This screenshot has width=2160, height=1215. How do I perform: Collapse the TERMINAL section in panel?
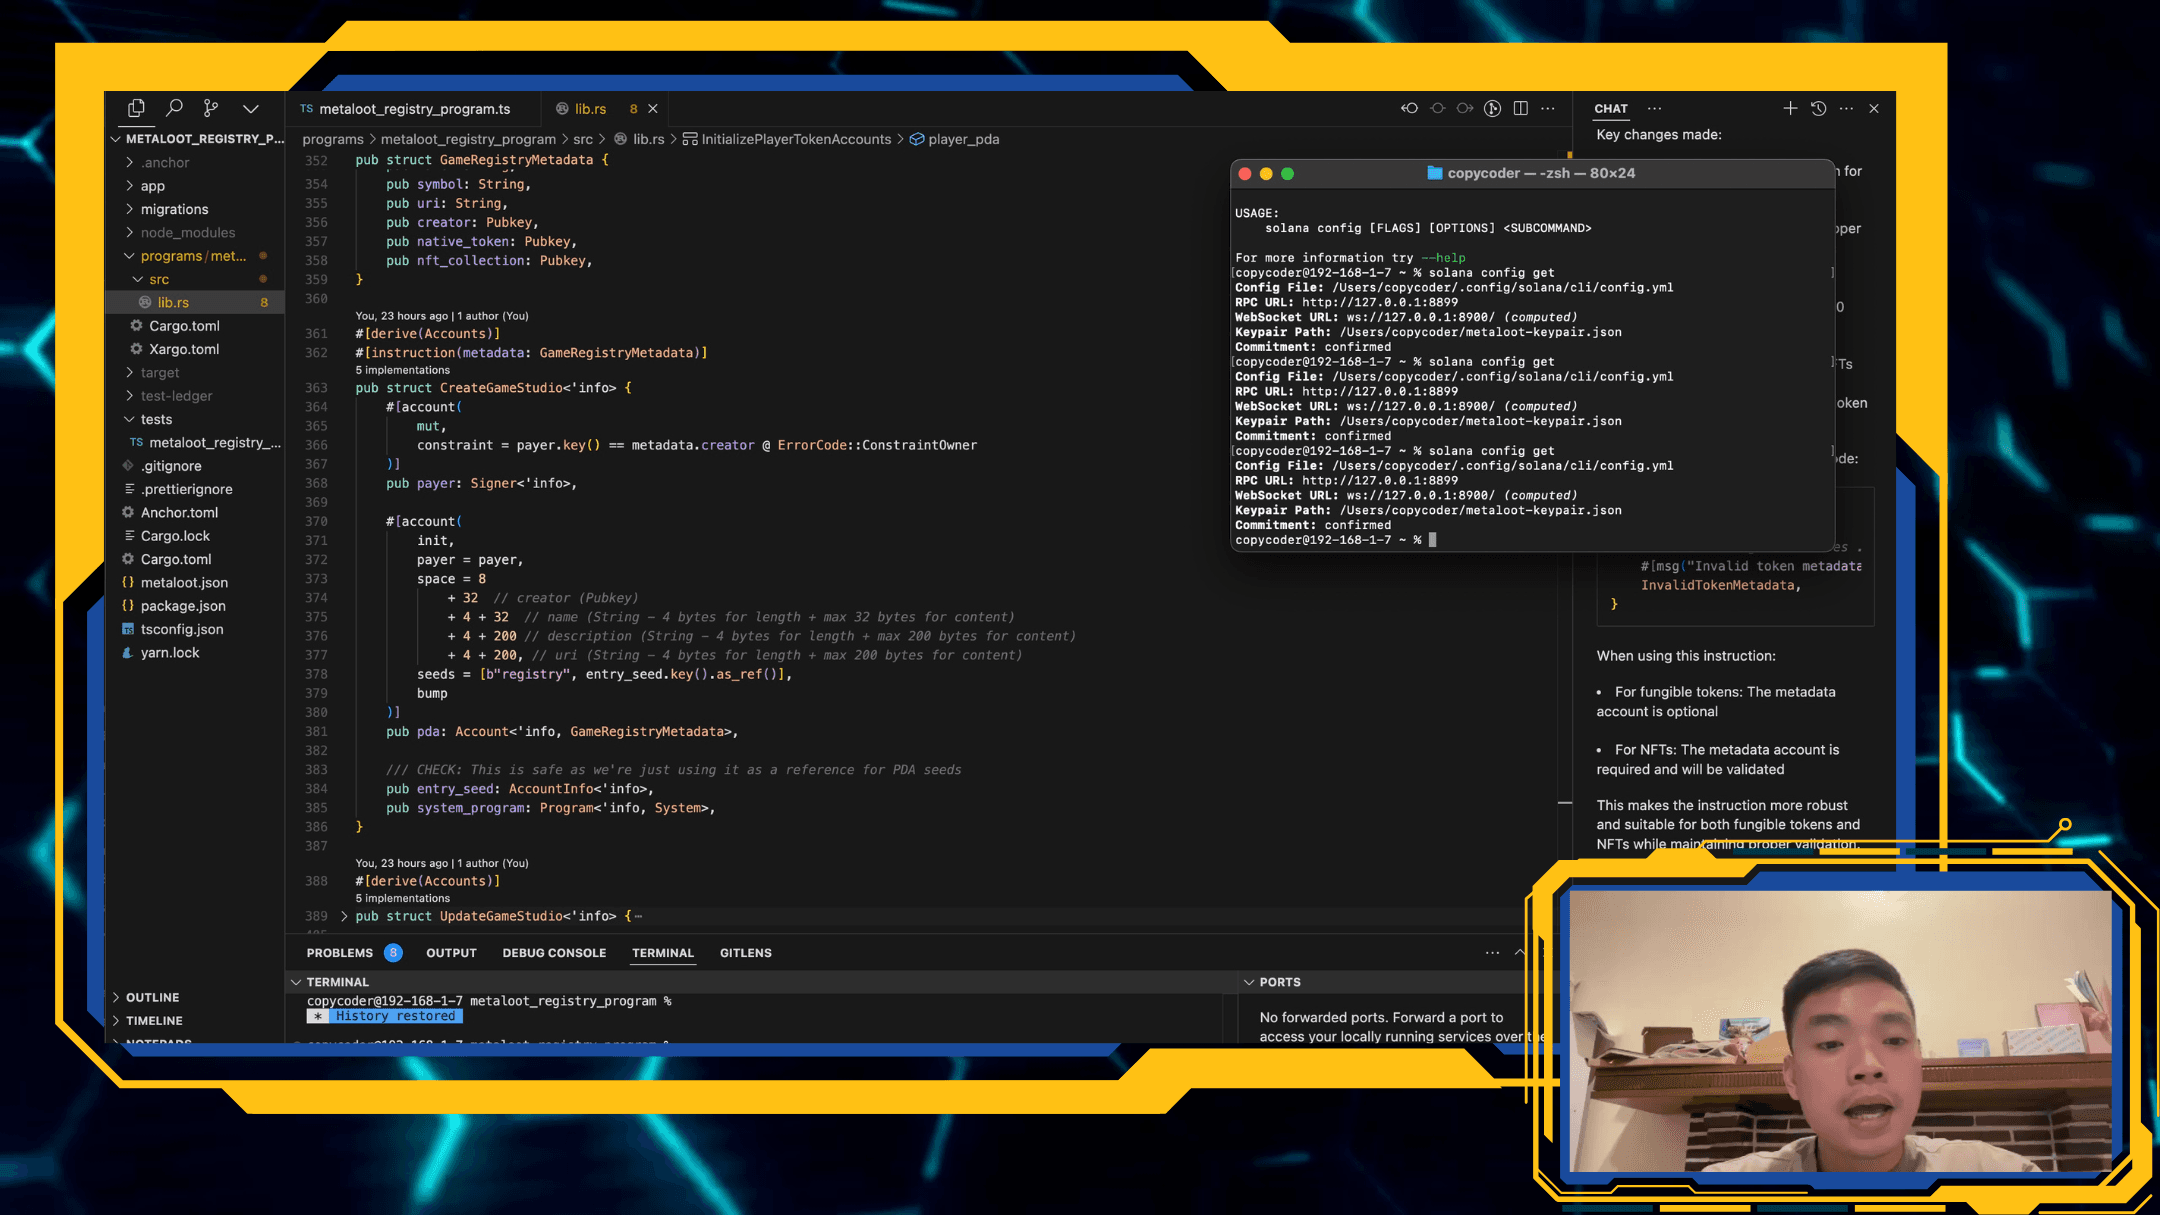(296, 982)
